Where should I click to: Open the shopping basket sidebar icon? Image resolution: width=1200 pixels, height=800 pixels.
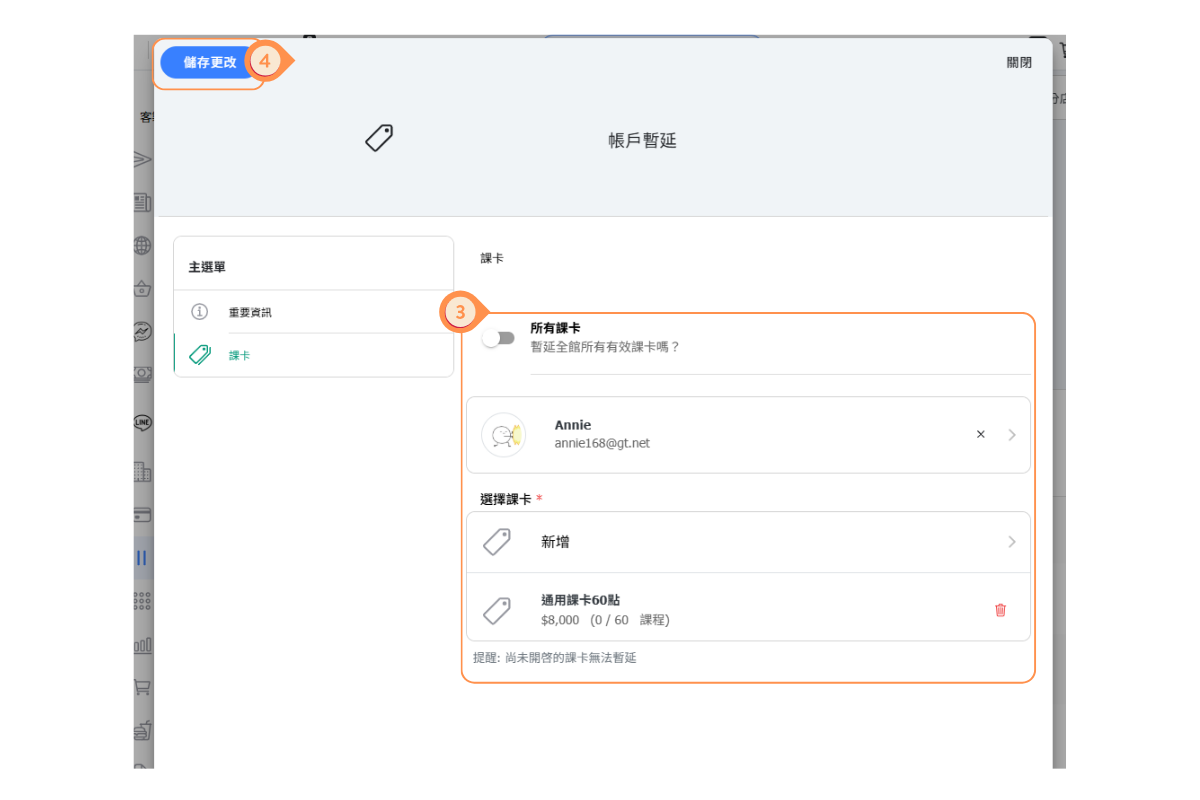click(142, 290)
